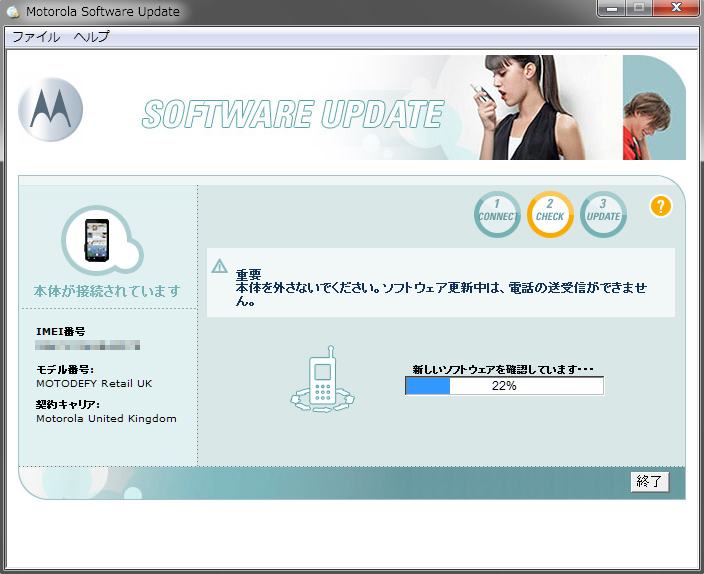Open help via the orange question mark
Screen dimensions: 704x574
coord(660,207)
